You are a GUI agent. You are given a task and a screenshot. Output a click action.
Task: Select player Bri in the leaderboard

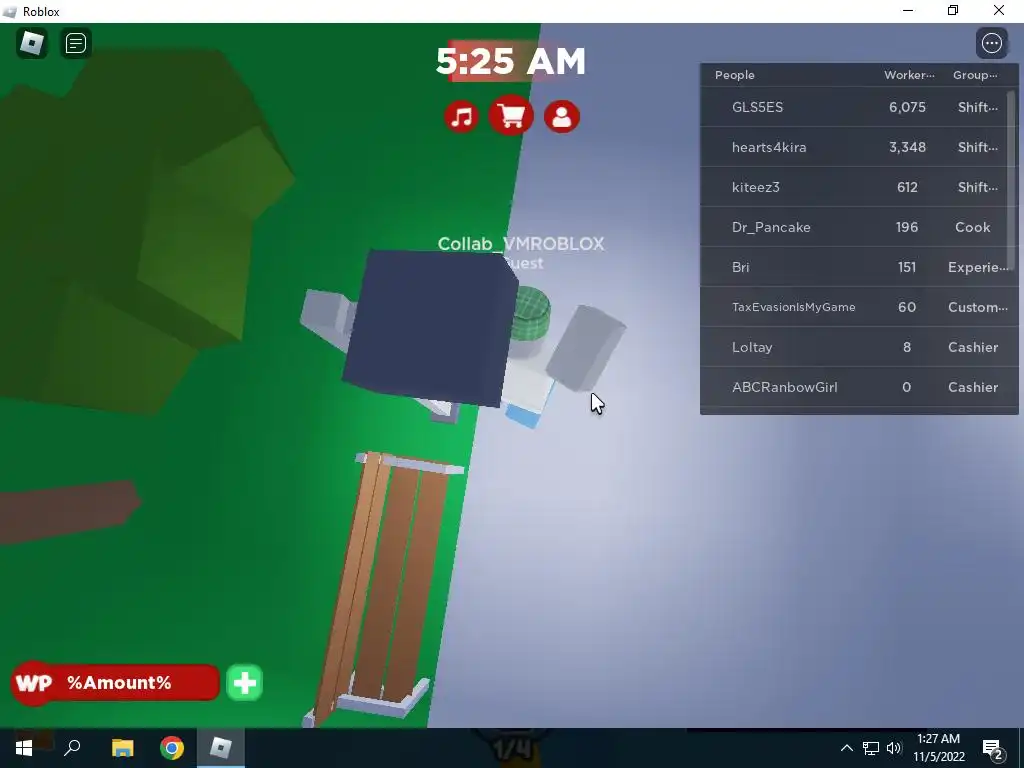[855, 267]
